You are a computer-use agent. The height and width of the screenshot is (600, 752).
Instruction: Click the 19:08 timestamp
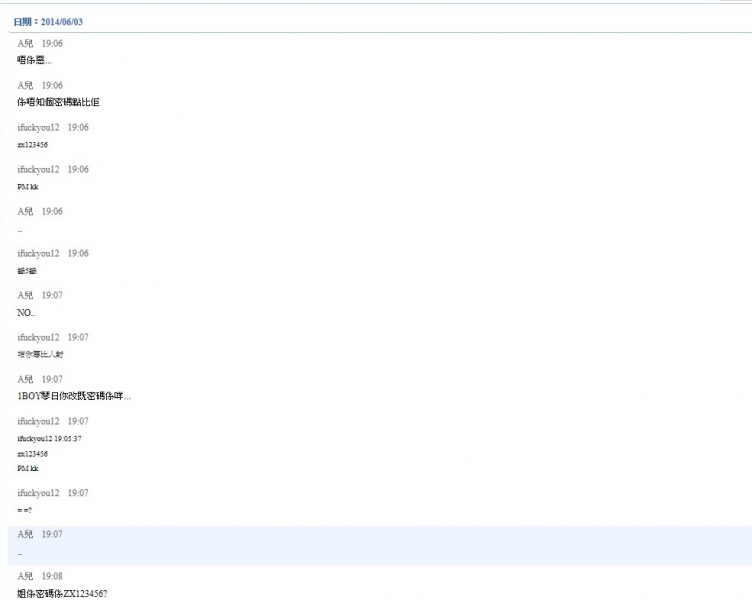[x=52, y=576]
